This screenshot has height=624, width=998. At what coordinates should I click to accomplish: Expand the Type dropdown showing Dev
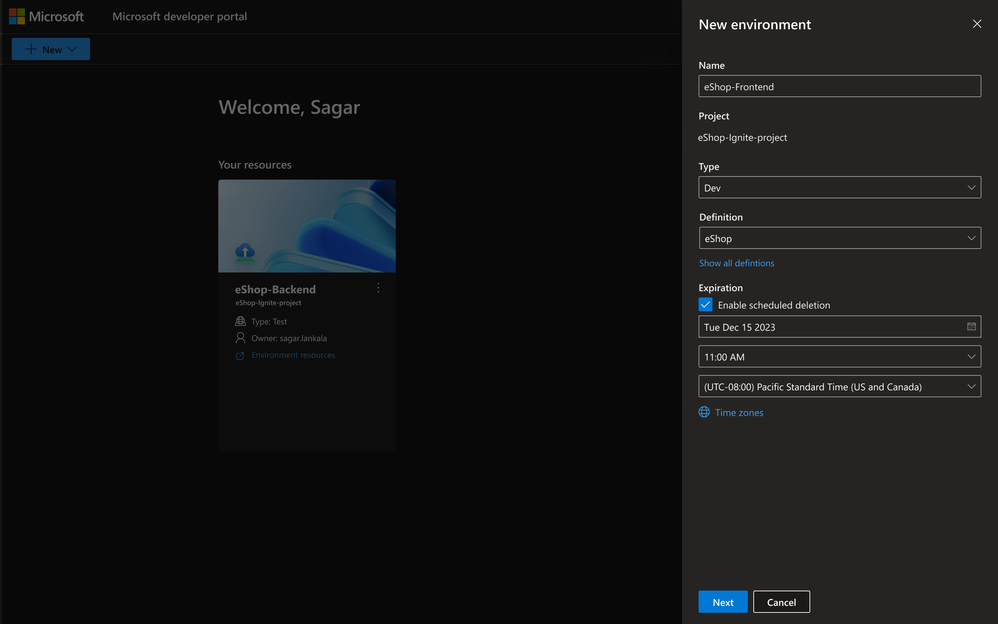[840, 187]
